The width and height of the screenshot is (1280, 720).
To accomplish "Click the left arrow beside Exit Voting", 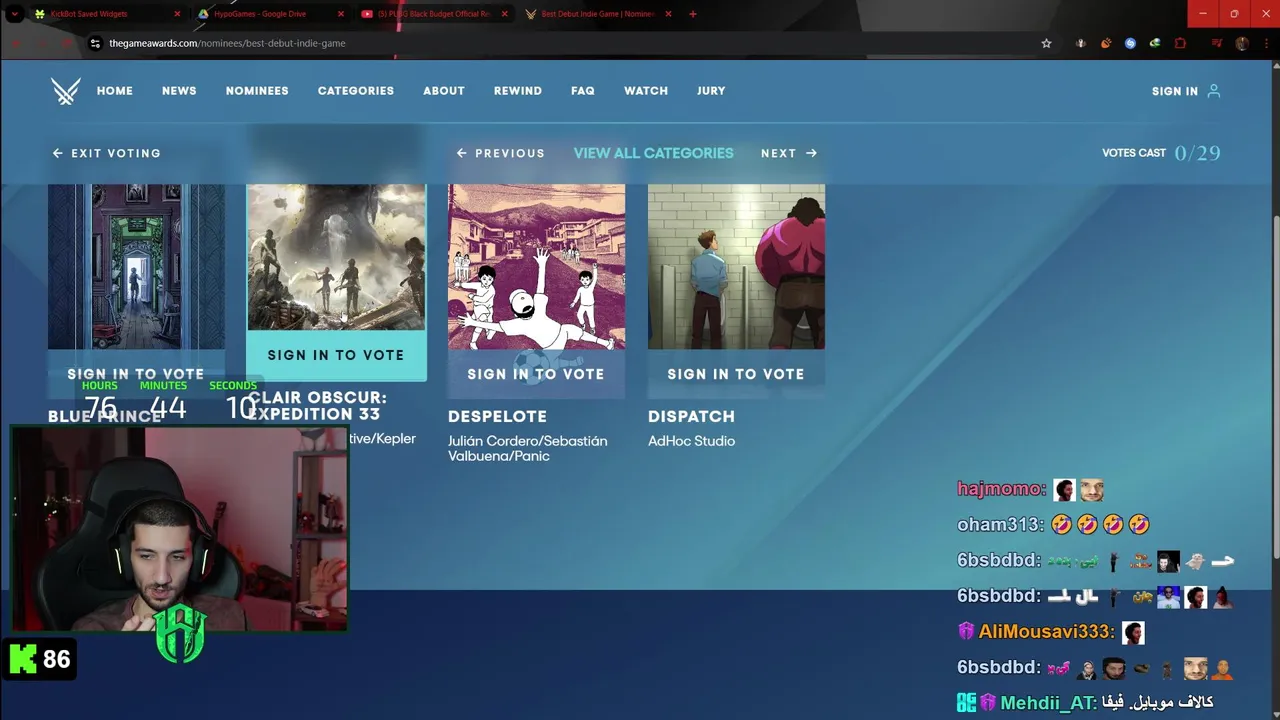I will click(57, 153).
